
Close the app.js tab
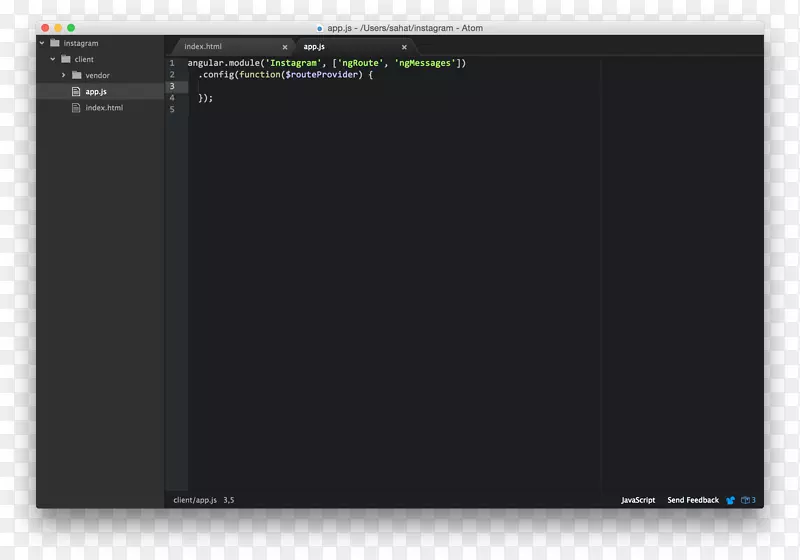404,47
